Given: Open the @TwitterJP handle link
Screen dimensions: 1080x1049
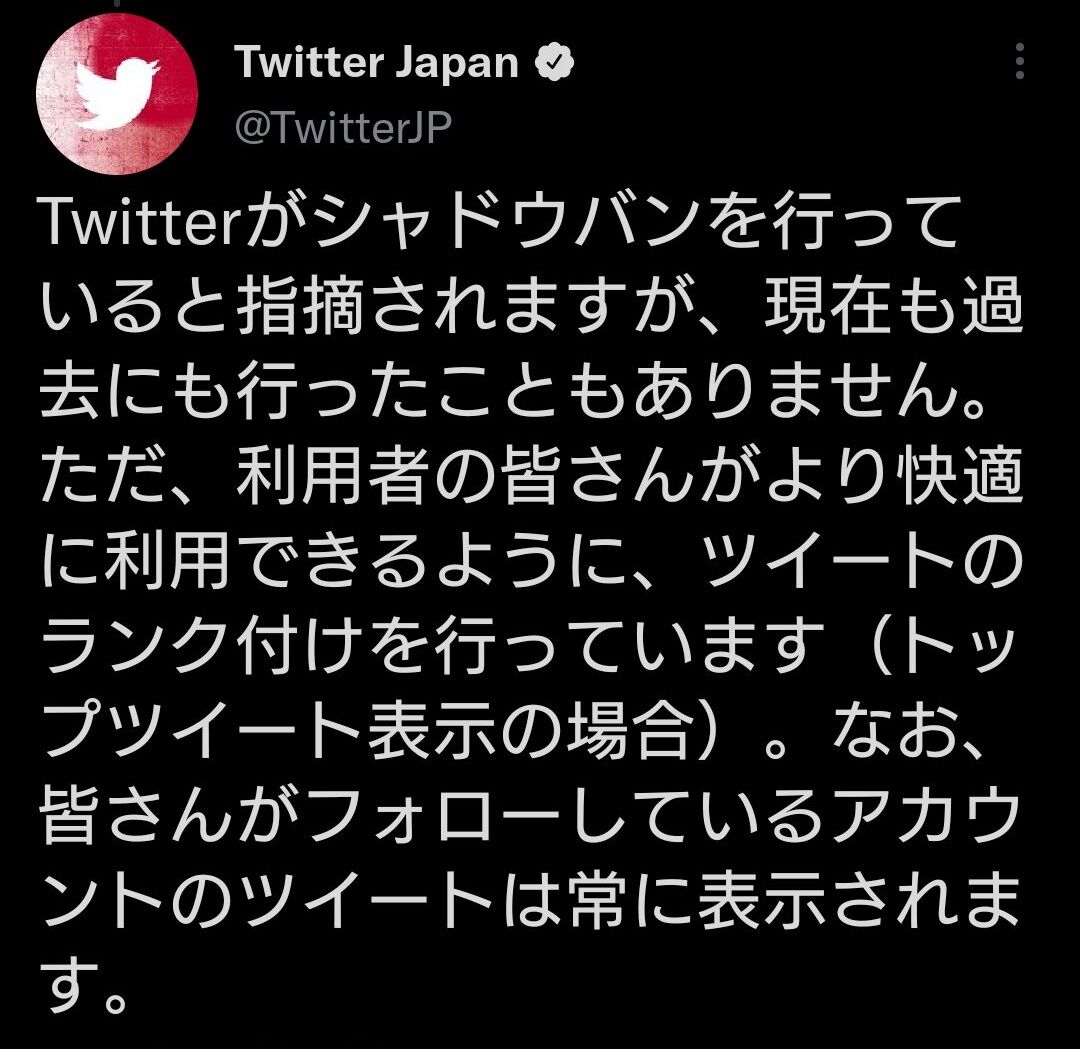Looking at the screenshot, I should click(343, 127).
